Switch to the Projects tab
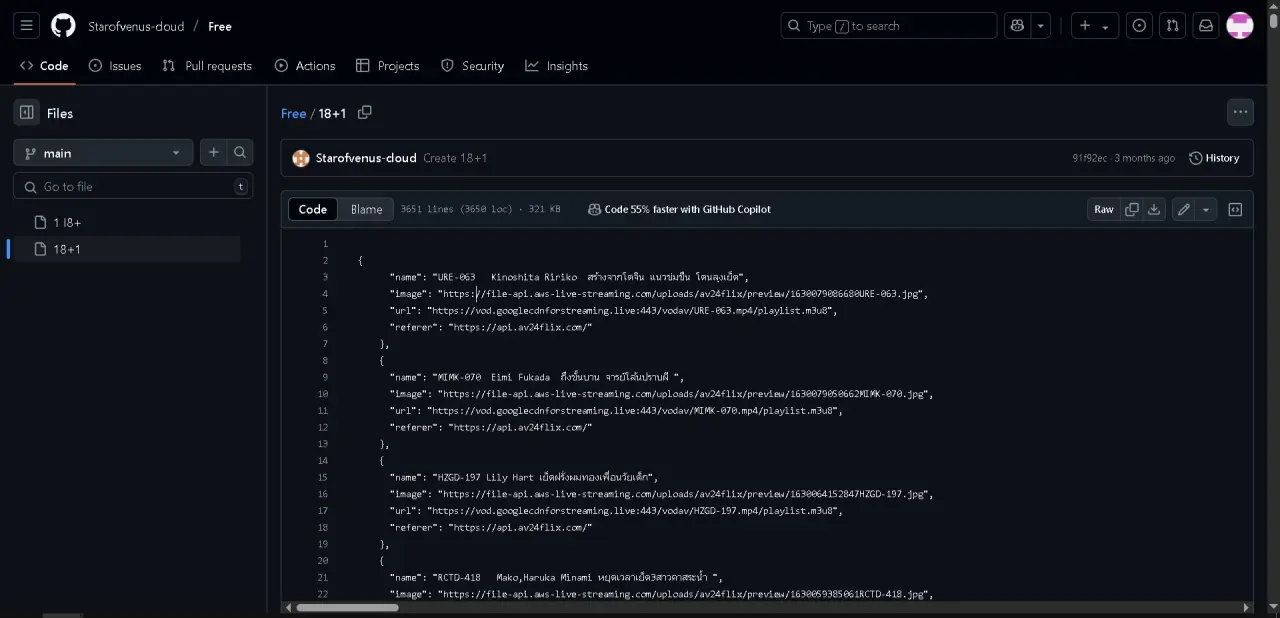This screenshot has height=618, width=1280. pos(387,66)
